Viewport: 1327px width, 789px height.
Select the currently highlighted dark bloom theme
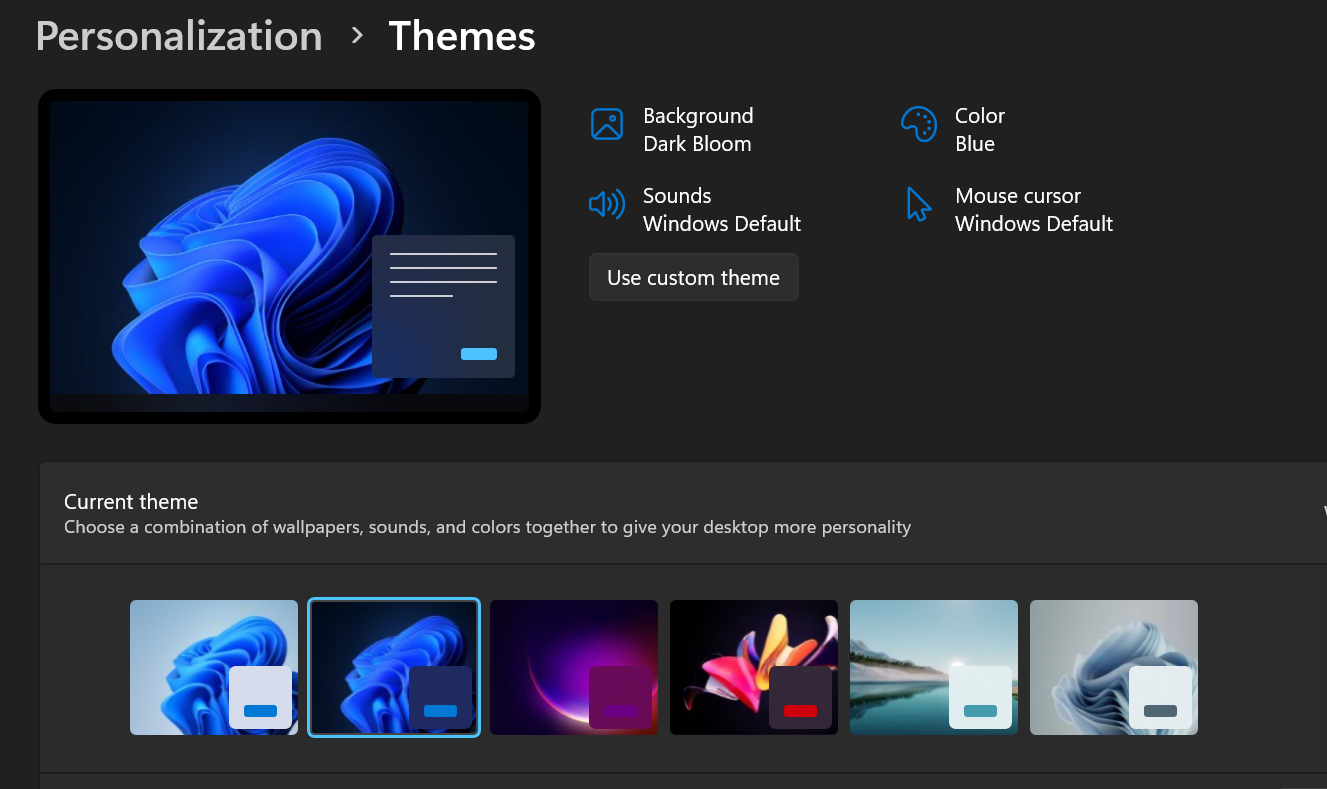click(x=393, y=667)
